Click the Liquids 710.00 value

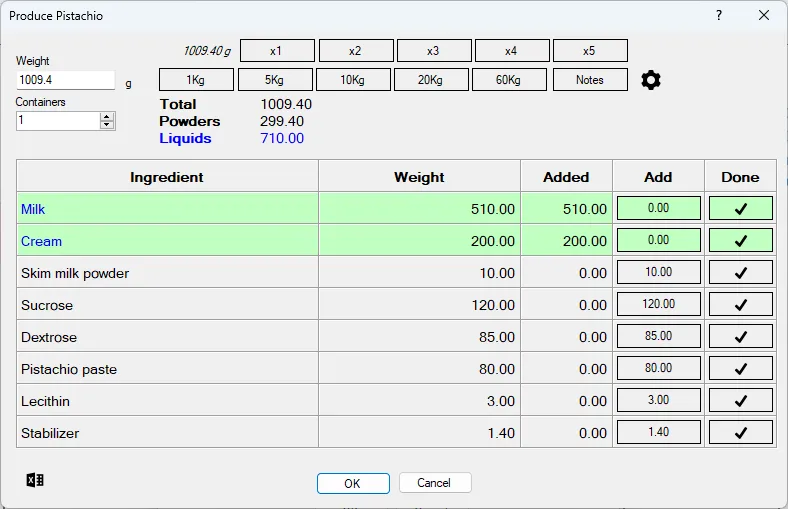click(282, 138)
